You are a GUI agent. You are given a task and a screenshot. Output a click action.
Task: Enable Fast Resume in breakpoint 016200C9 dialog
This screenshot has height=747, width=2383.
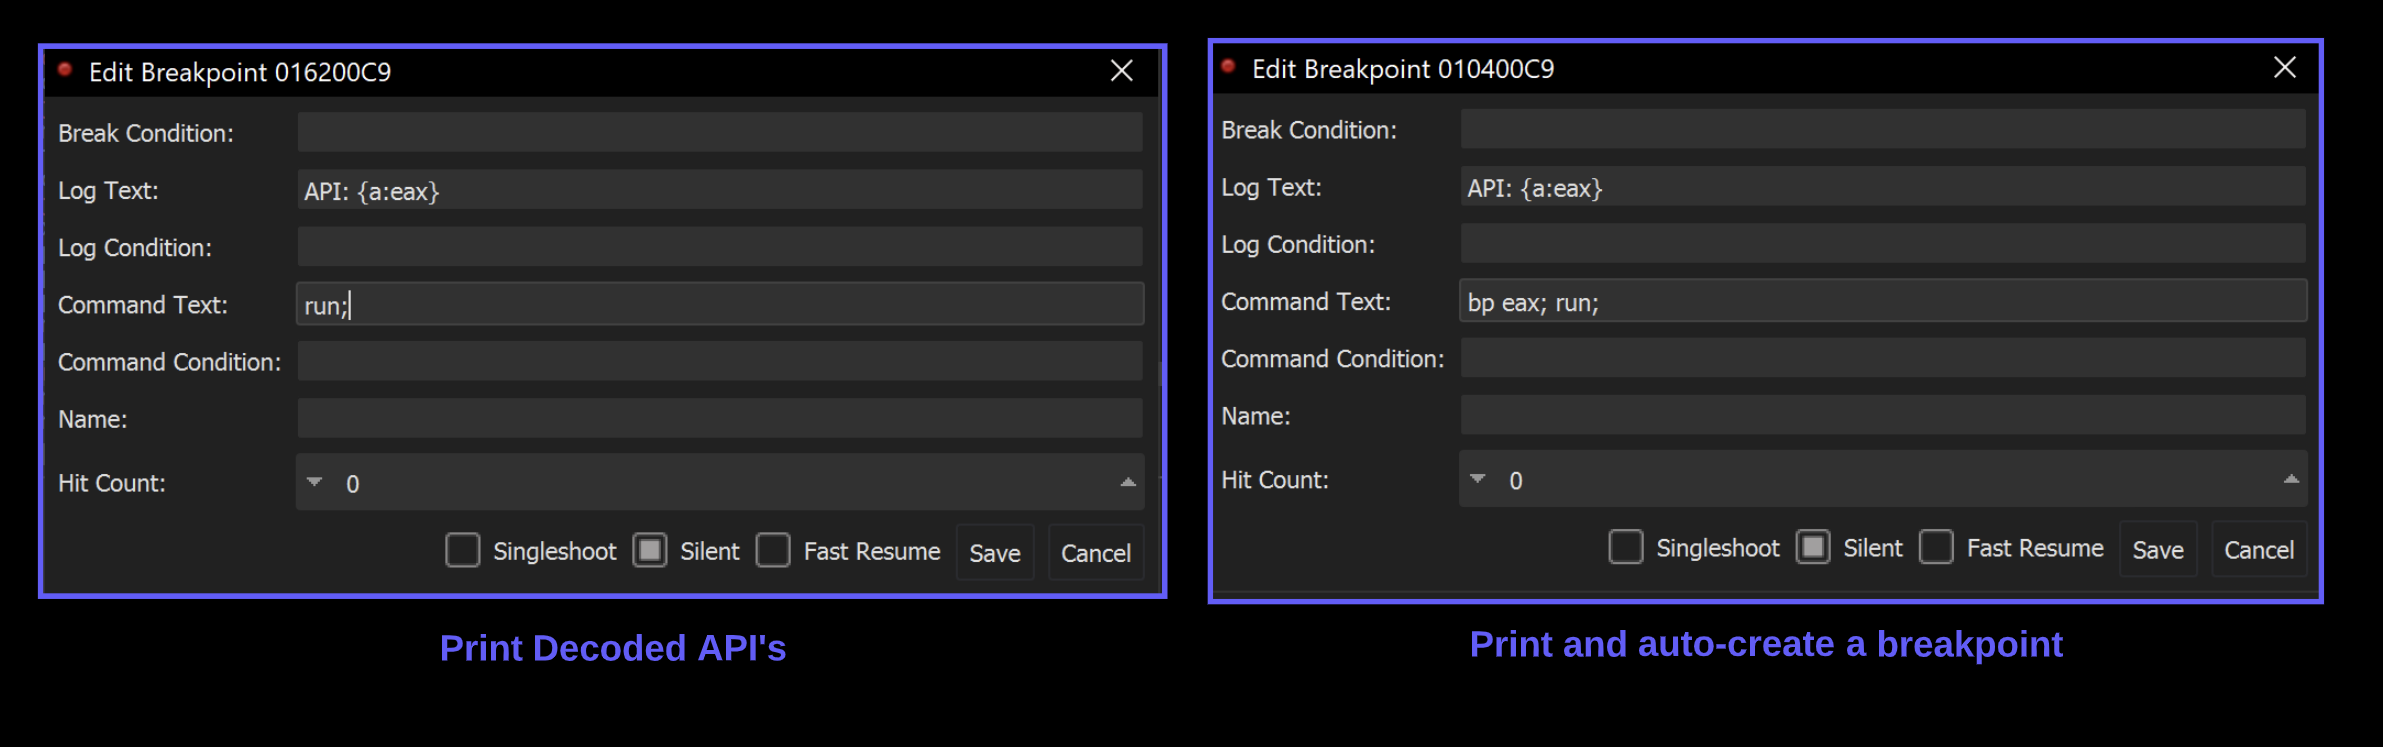[x=773, y=550]
